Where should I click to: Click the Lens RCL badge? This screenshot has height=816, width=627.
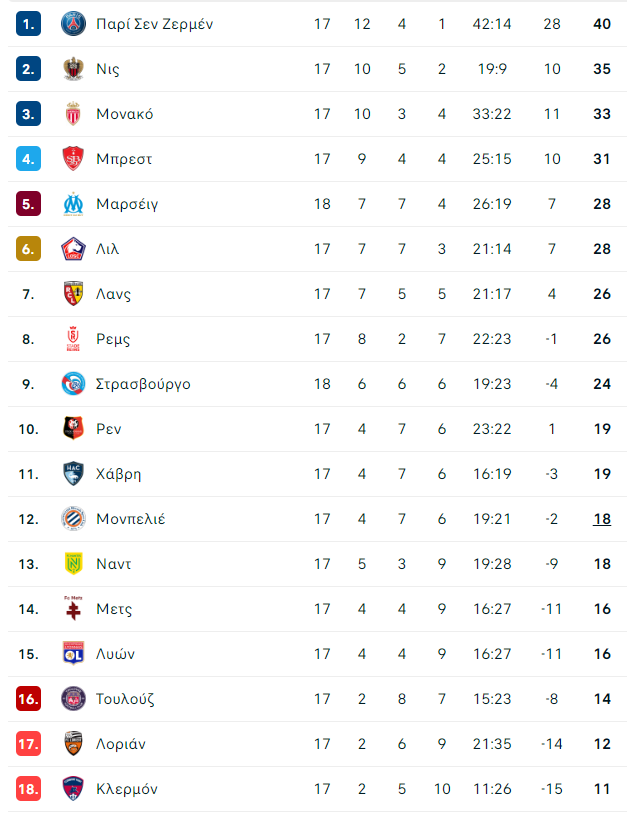73,294
